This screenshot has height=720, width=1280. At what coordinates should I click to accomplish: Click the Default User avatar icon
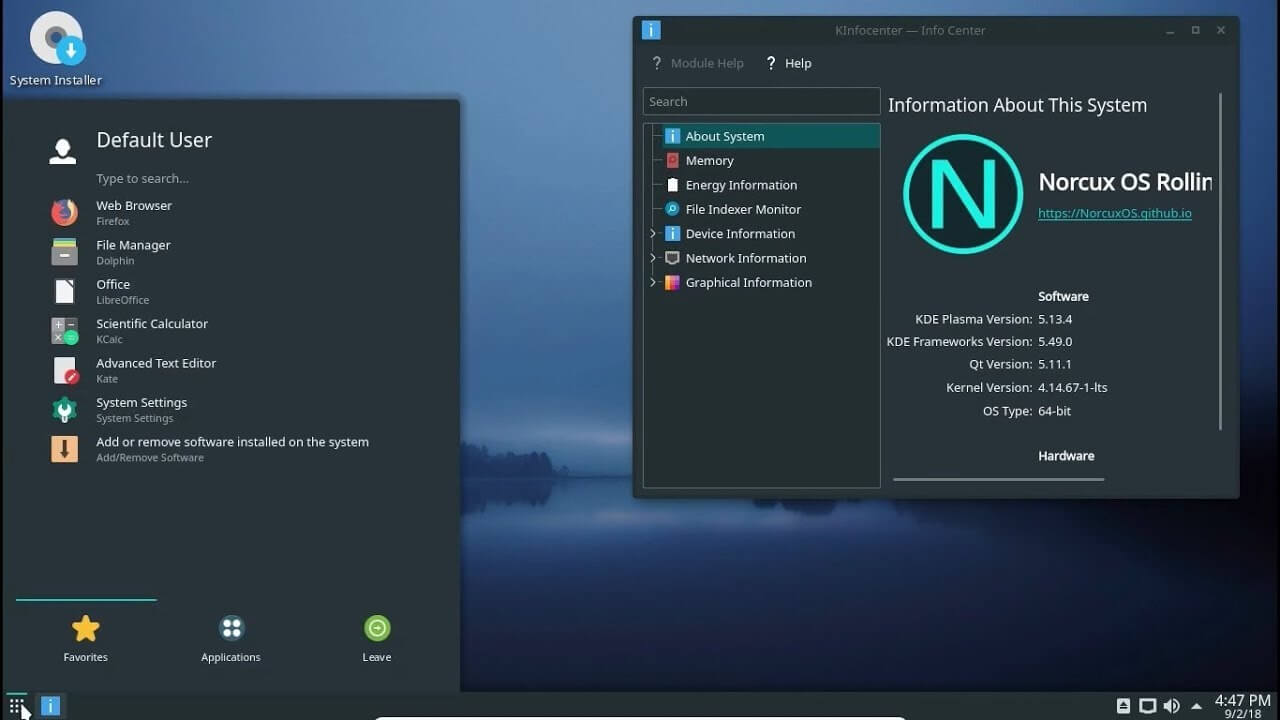pyautogui.click(x=62, y=150)
